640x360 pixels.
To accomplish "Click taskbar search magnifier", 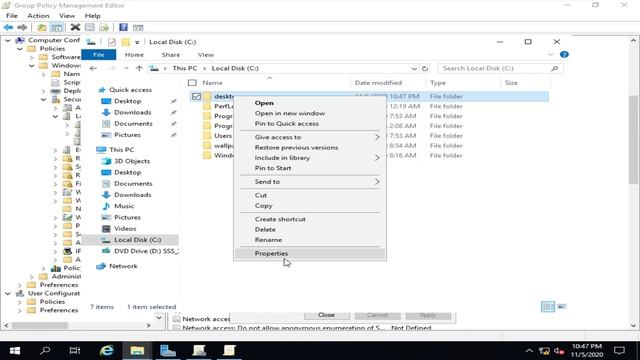I will tap(45, 351).
